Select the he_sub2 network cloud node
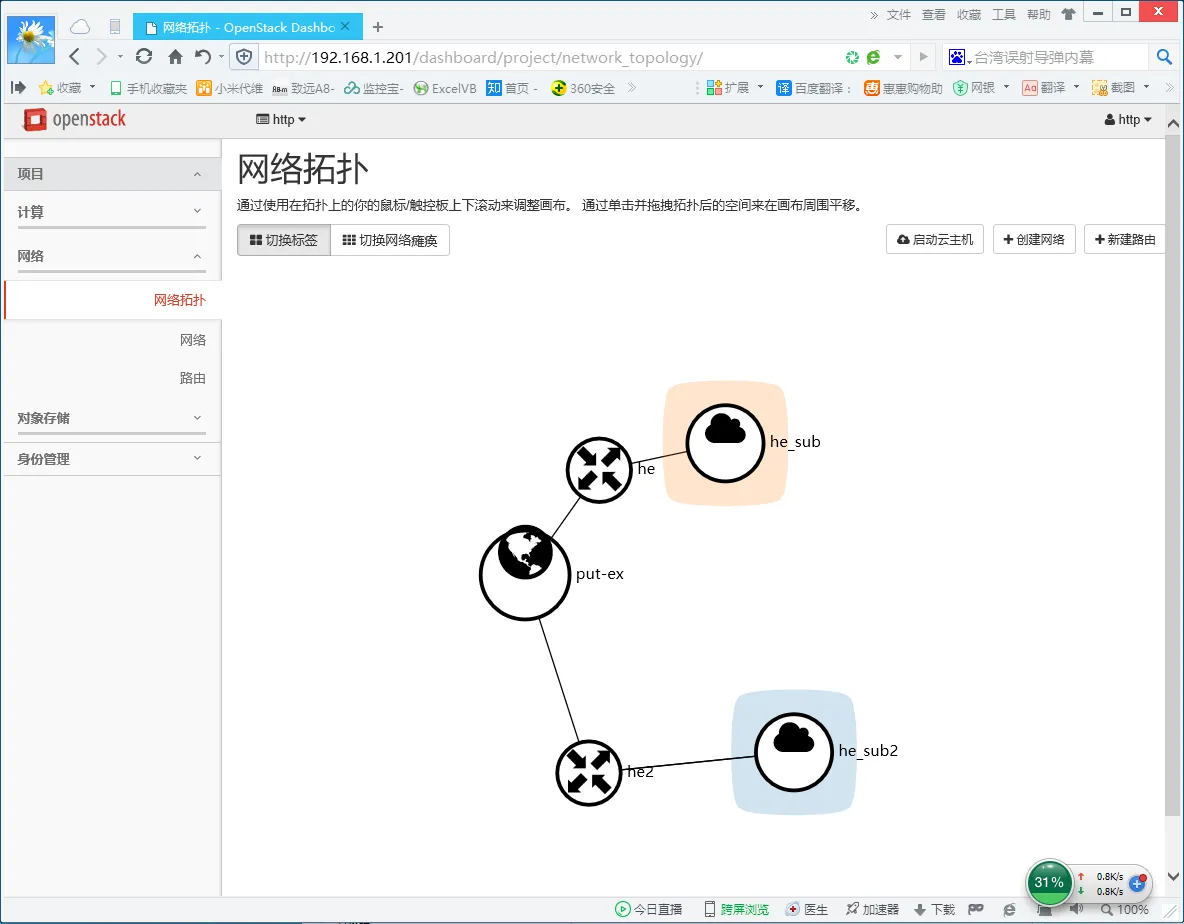 pyautogui.click(x=794, y=752)
